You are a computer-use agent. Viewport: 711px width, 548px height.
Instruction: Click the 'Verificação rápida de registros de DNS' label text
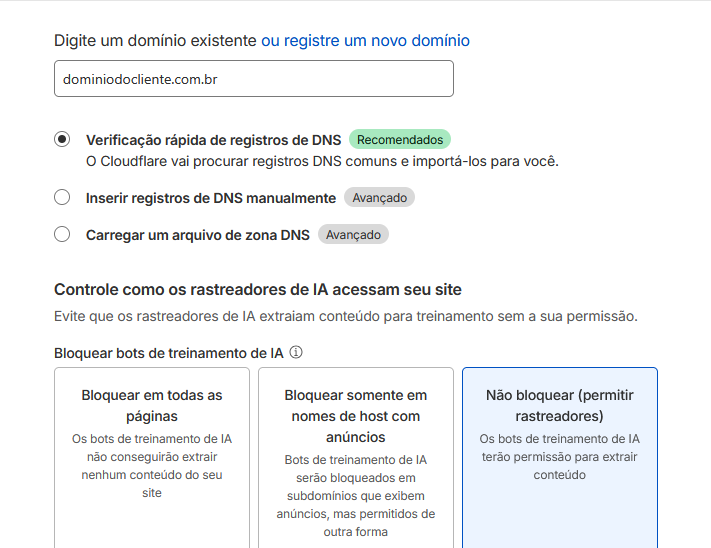(x=213, y=140)
